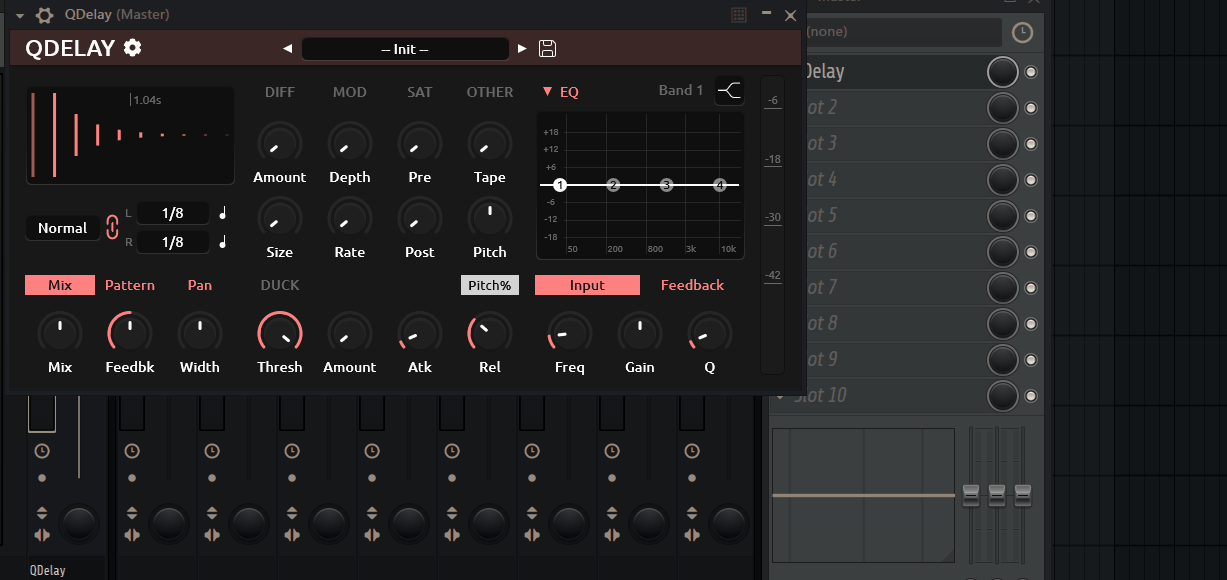This screenshot has width=1227, height=580.
Task: Load the next preset with the right arrow
Action: coord(522,48)
